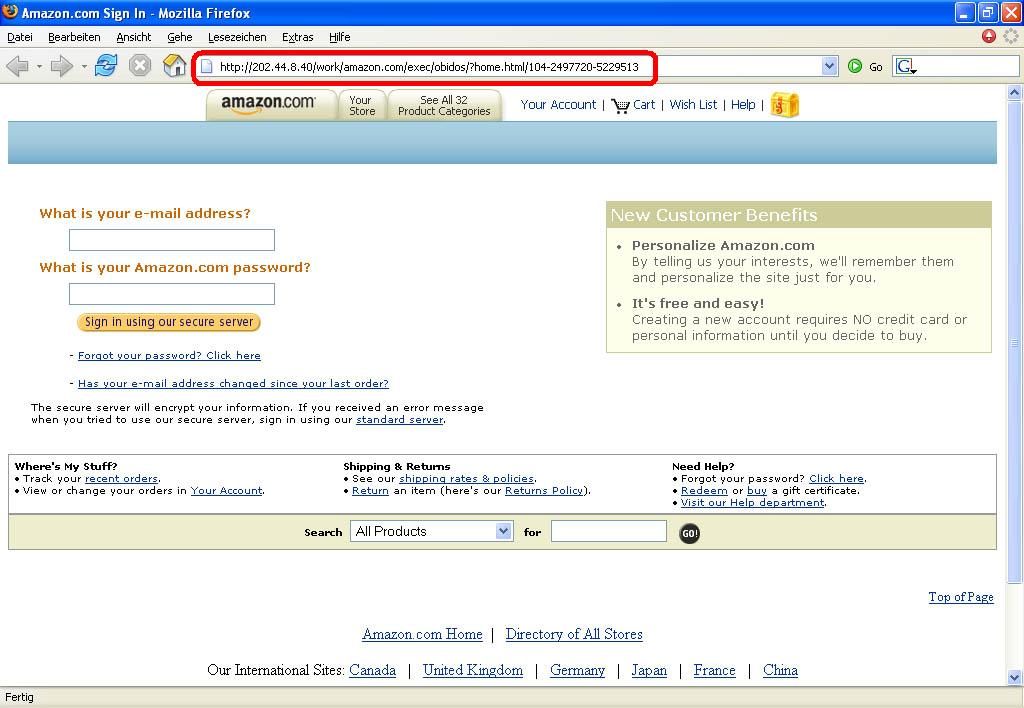The height and width of the screenshot is (708, 1024).
Task: Open shipping rates & policies link
Action: tap(466, 478)
